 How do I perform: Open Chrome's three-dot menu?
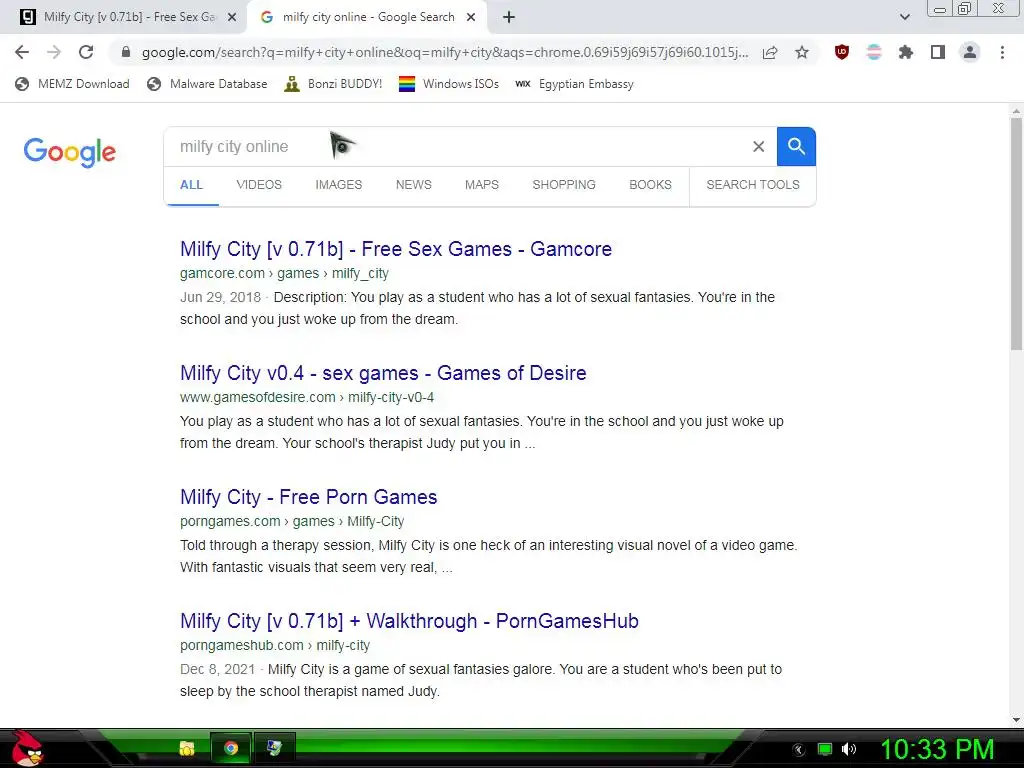1002,52
